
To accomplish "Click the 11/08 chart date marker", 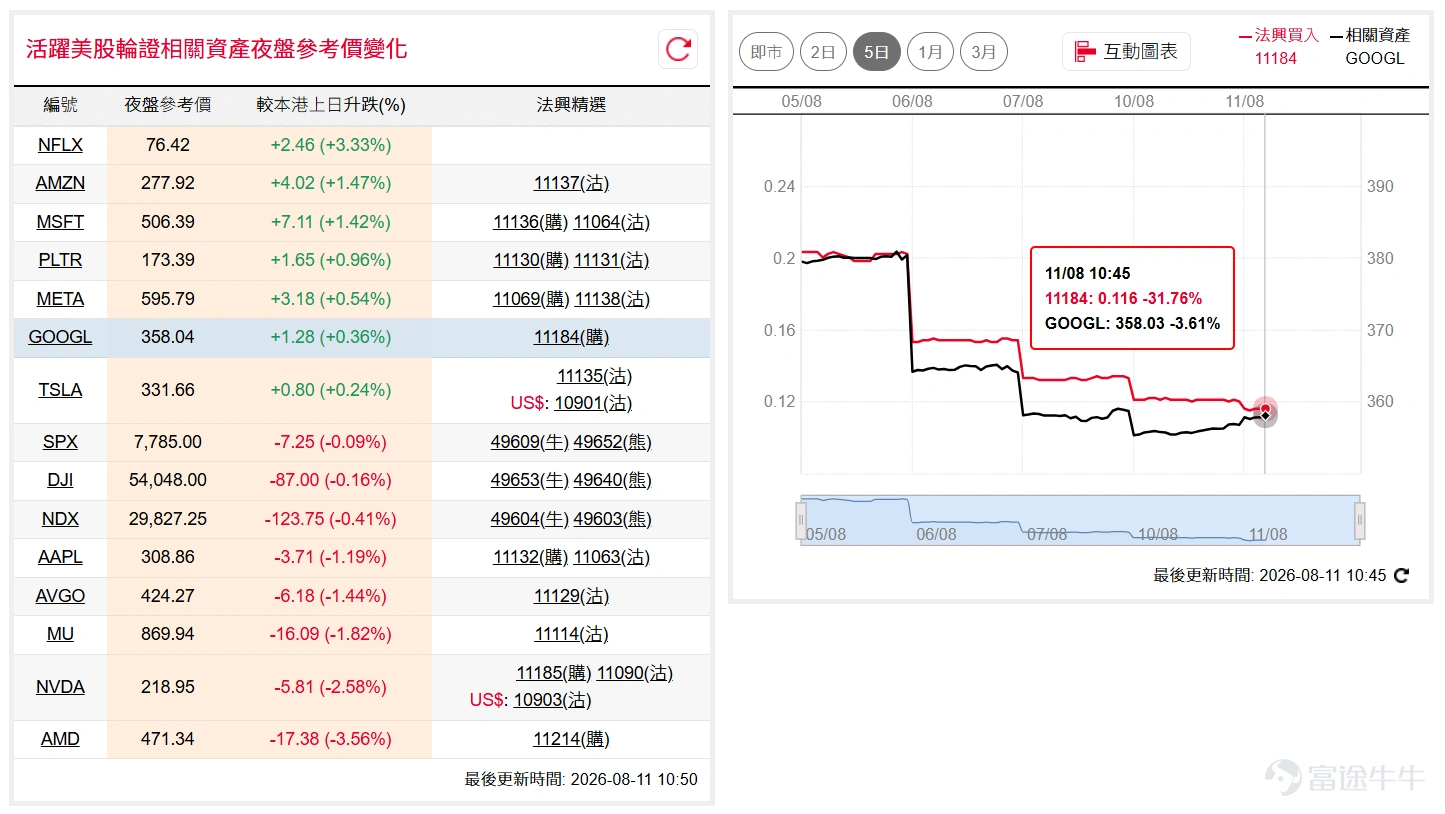I will tap(1244, 101).
